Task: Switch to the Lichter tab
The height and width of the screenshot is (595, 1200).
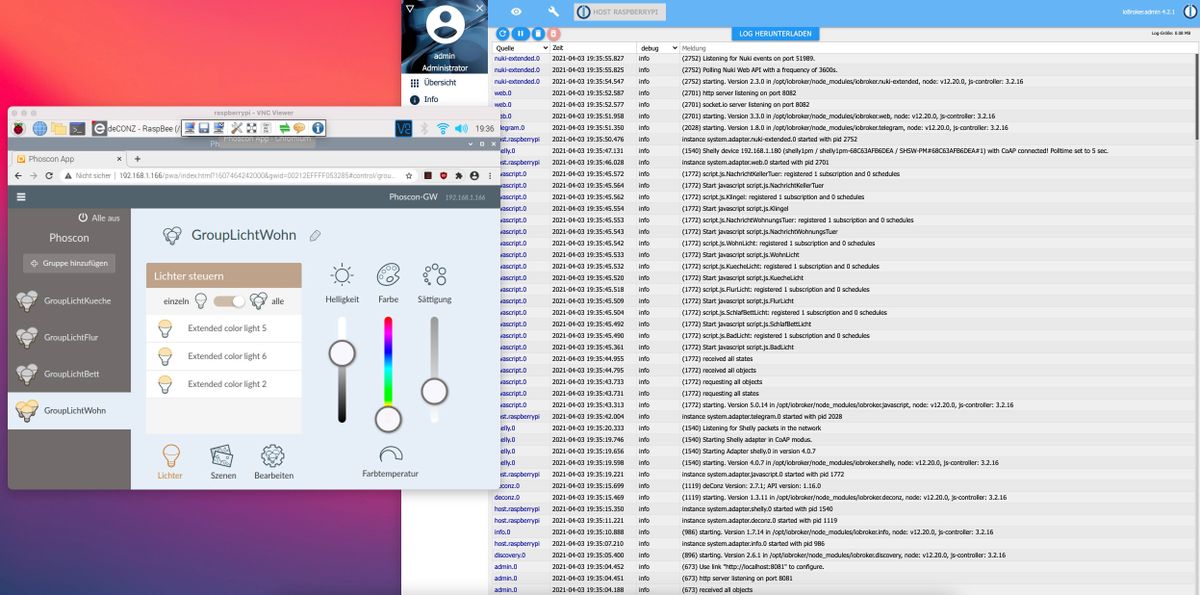Action: (171, 462)
